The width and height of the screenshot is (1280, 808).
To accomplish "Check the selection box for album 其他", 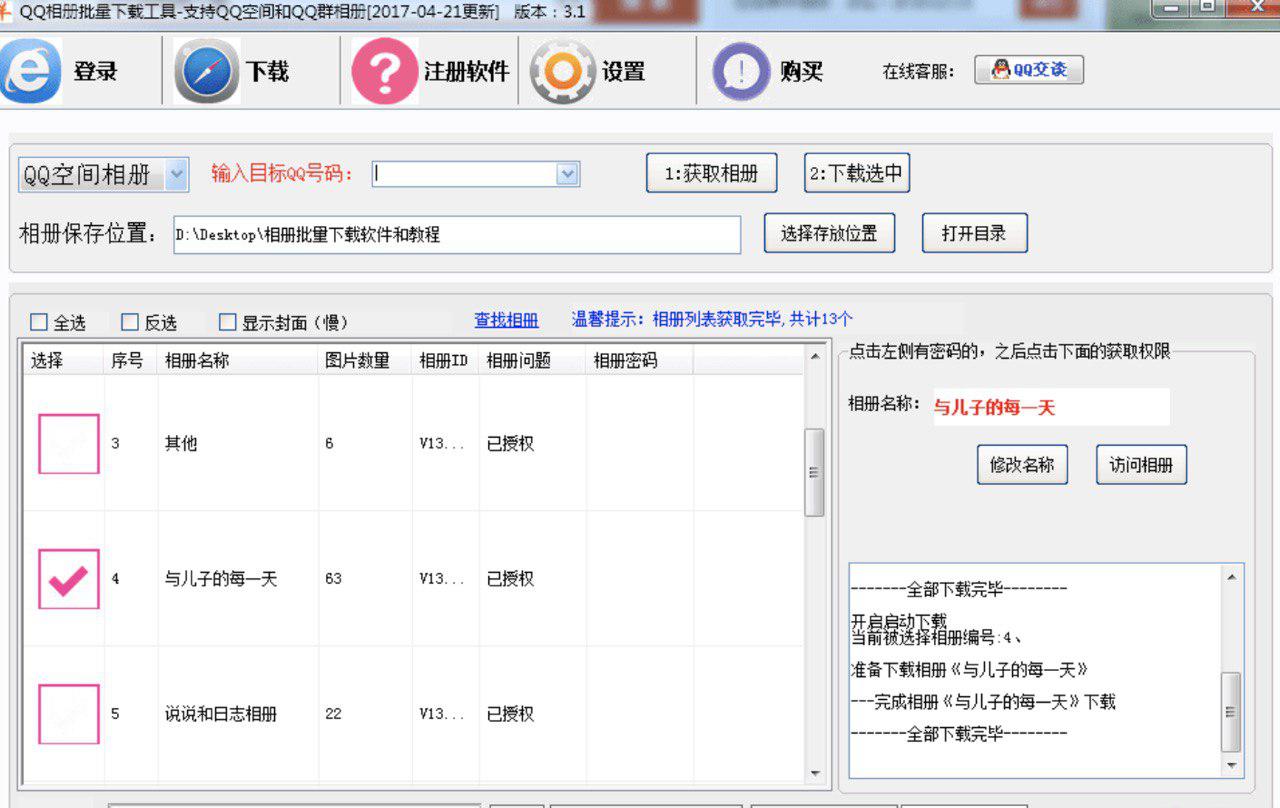I will click(x=69, y=443).
